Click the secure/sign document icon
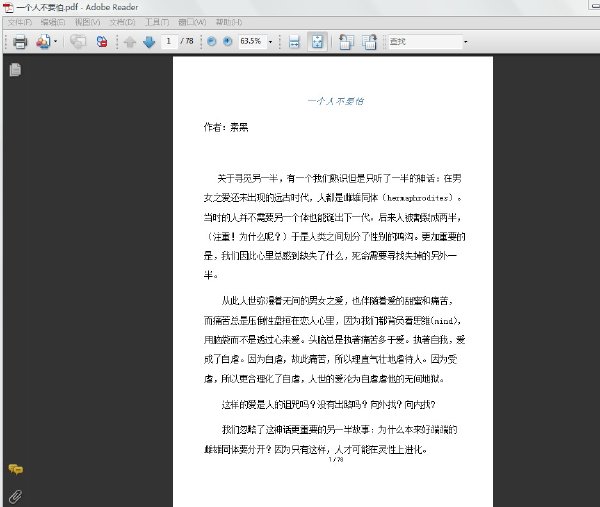This screenshot has width=600, height=507. [102, 41]
